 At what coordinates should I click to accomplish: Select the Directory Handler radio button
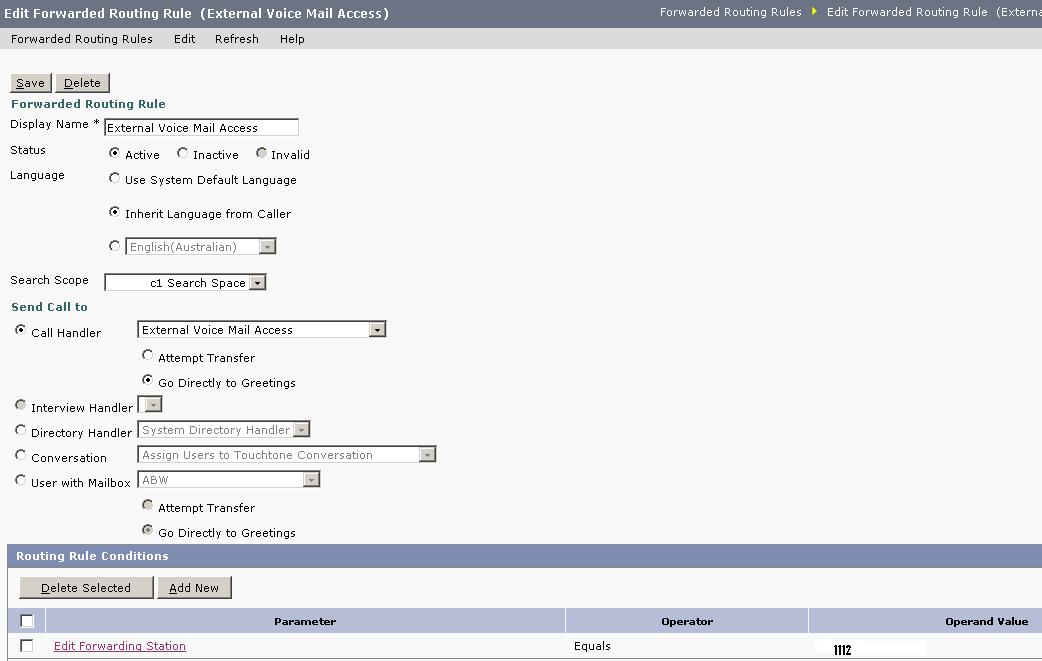tap(21, 430)
